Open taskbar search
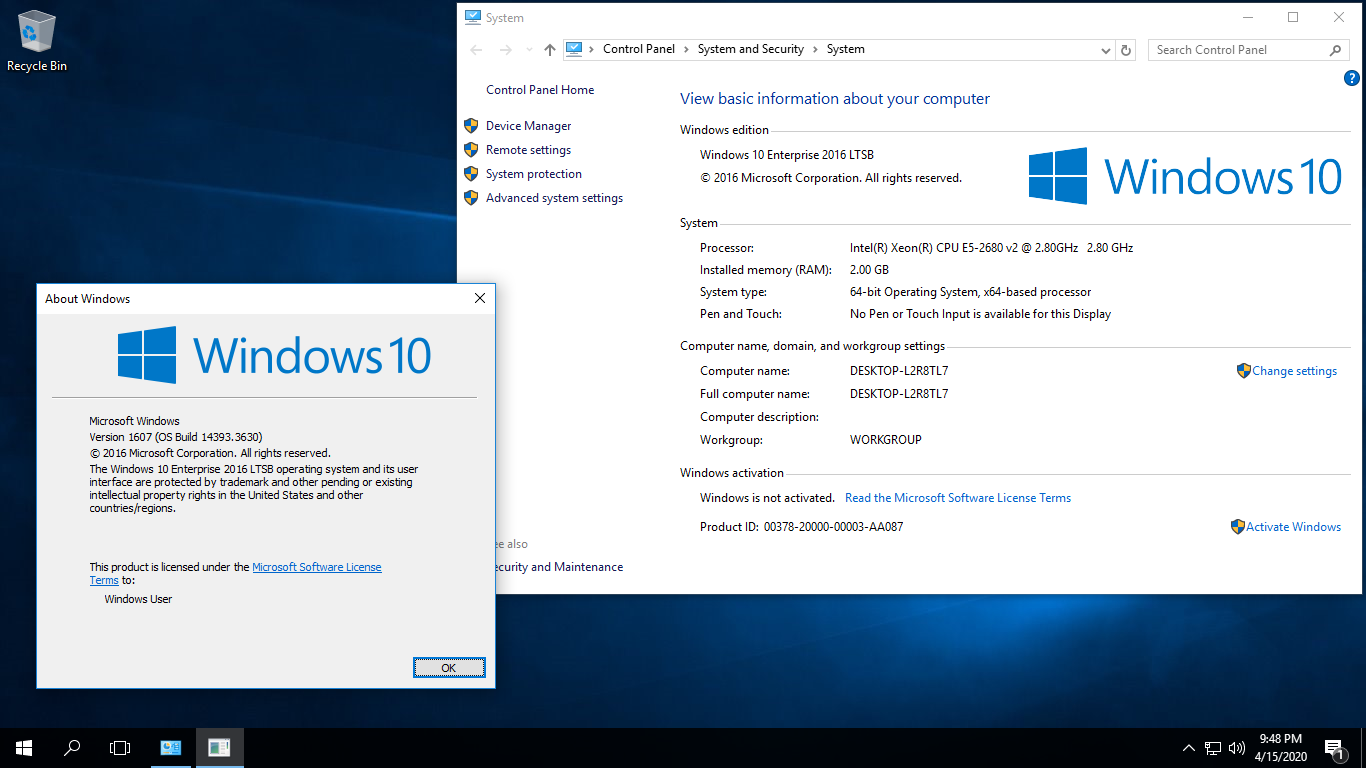 pos(72,748)
